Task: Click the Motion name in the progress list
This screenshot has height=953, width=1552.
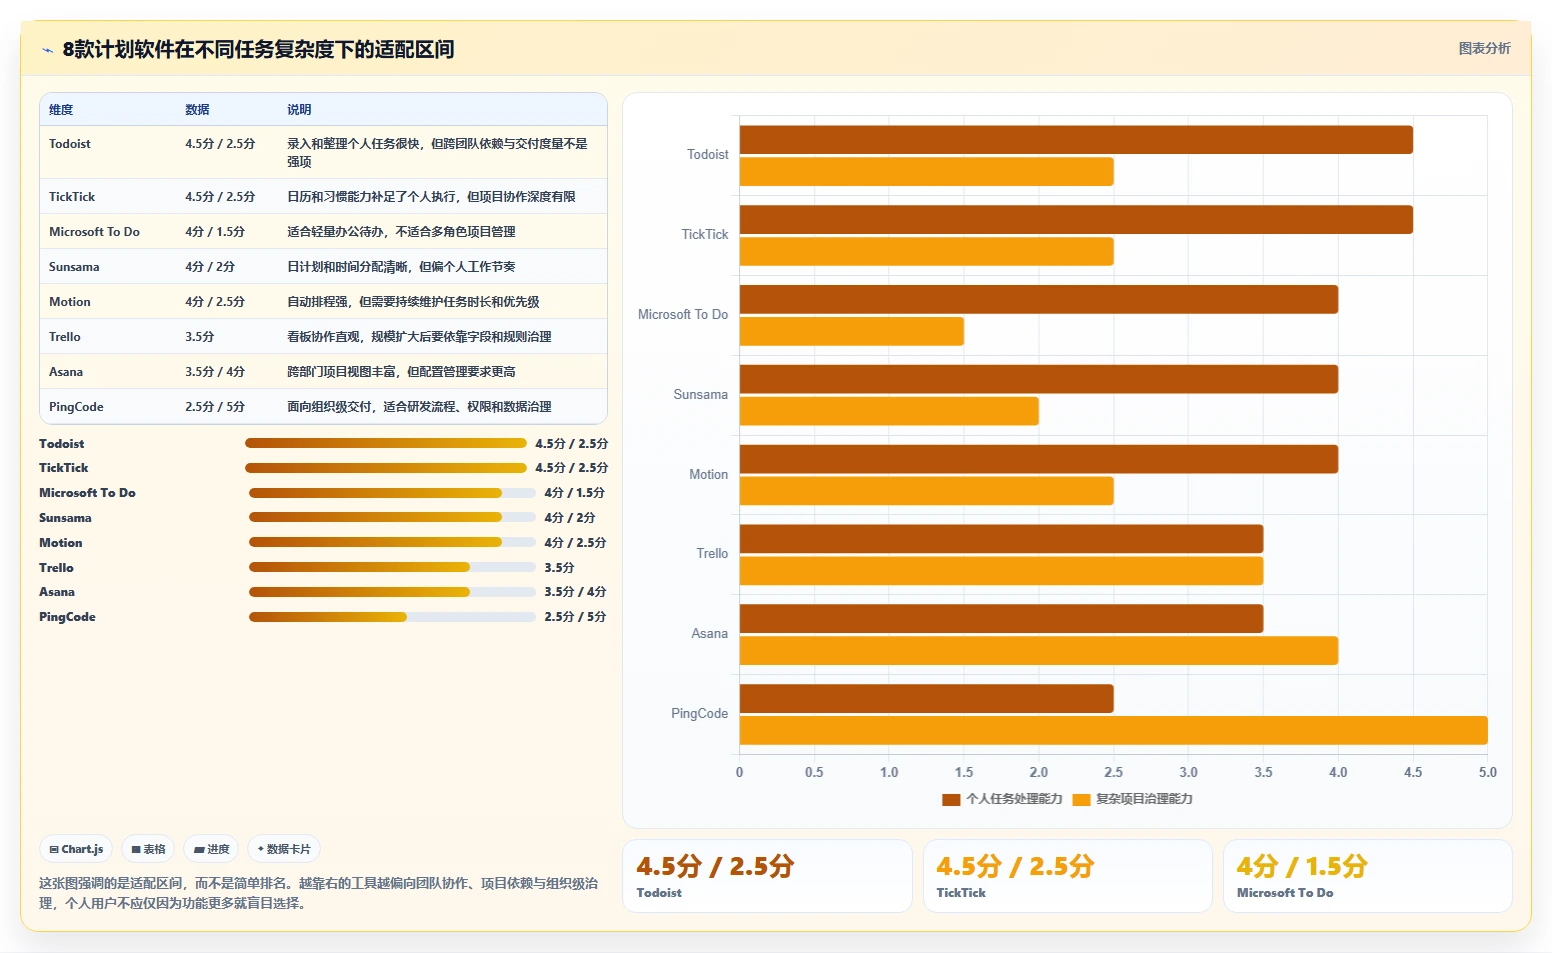Action: 61,543
